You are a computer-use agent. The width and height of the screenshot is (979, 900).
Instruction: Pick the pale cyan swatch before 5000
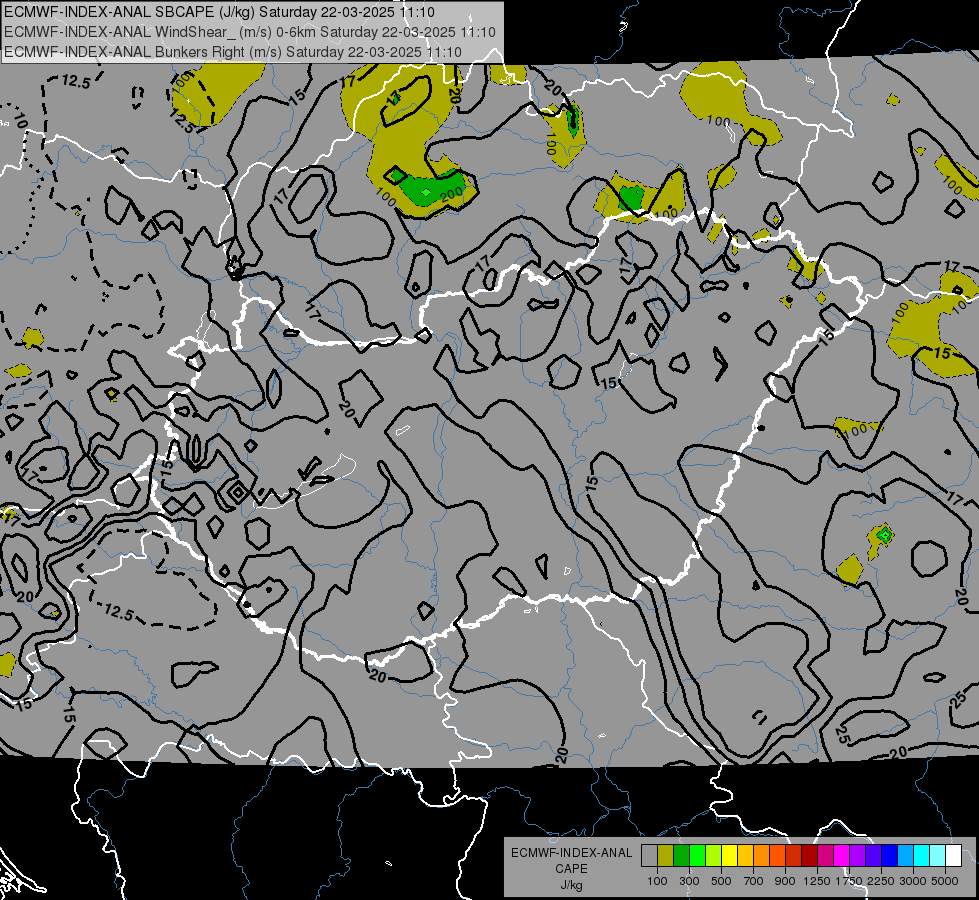[x=937, y=856]
